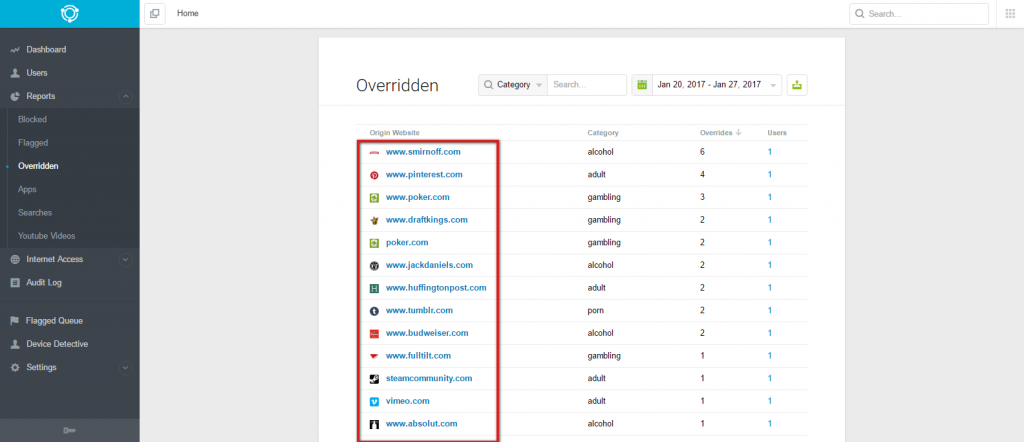Open the apps grid icon at the top right
Viewport: 1024px width, 442px height.
coord(1010,14)
